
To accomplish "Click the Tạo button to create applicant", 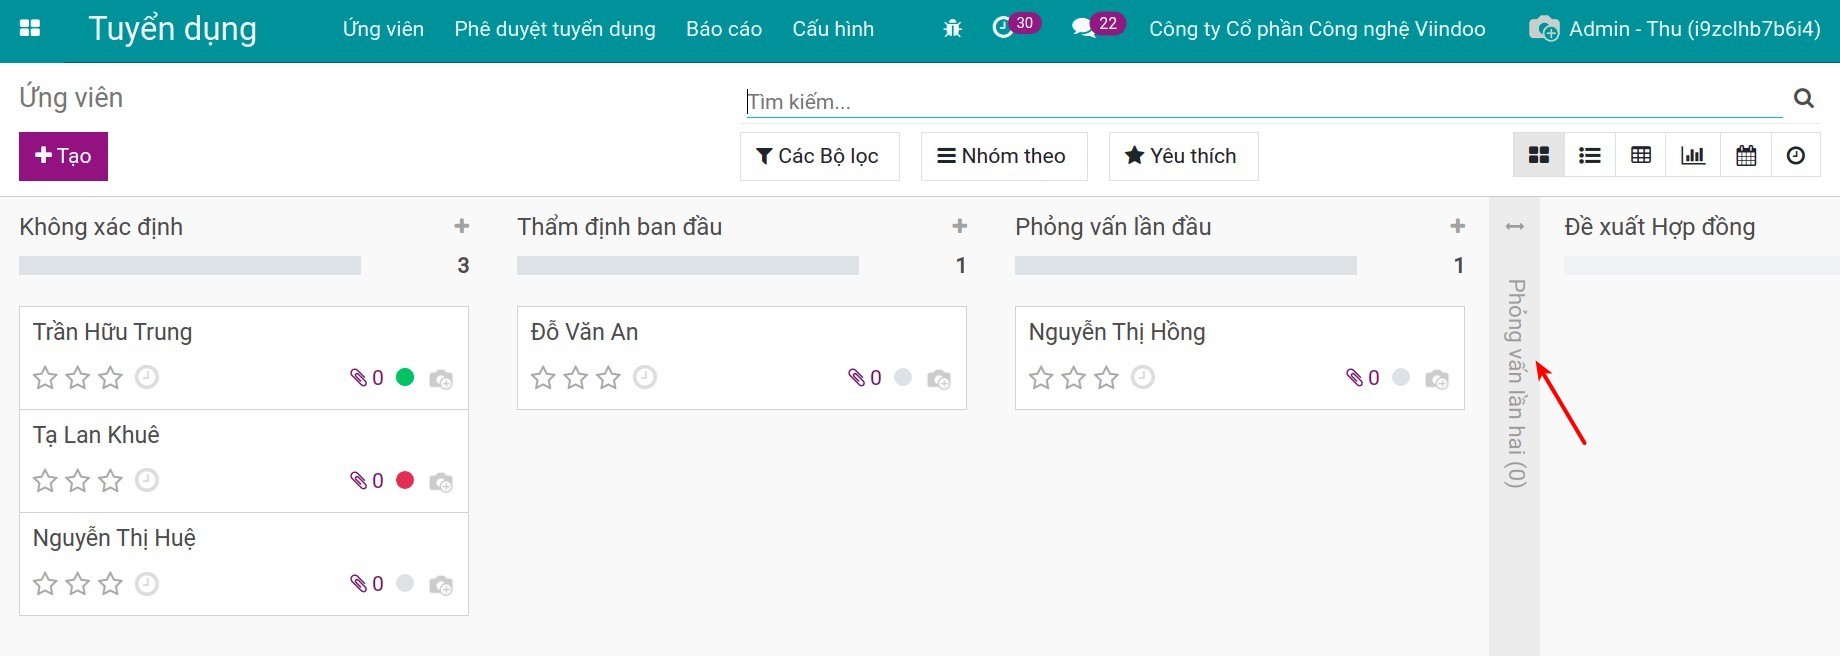I will point(63,156).
